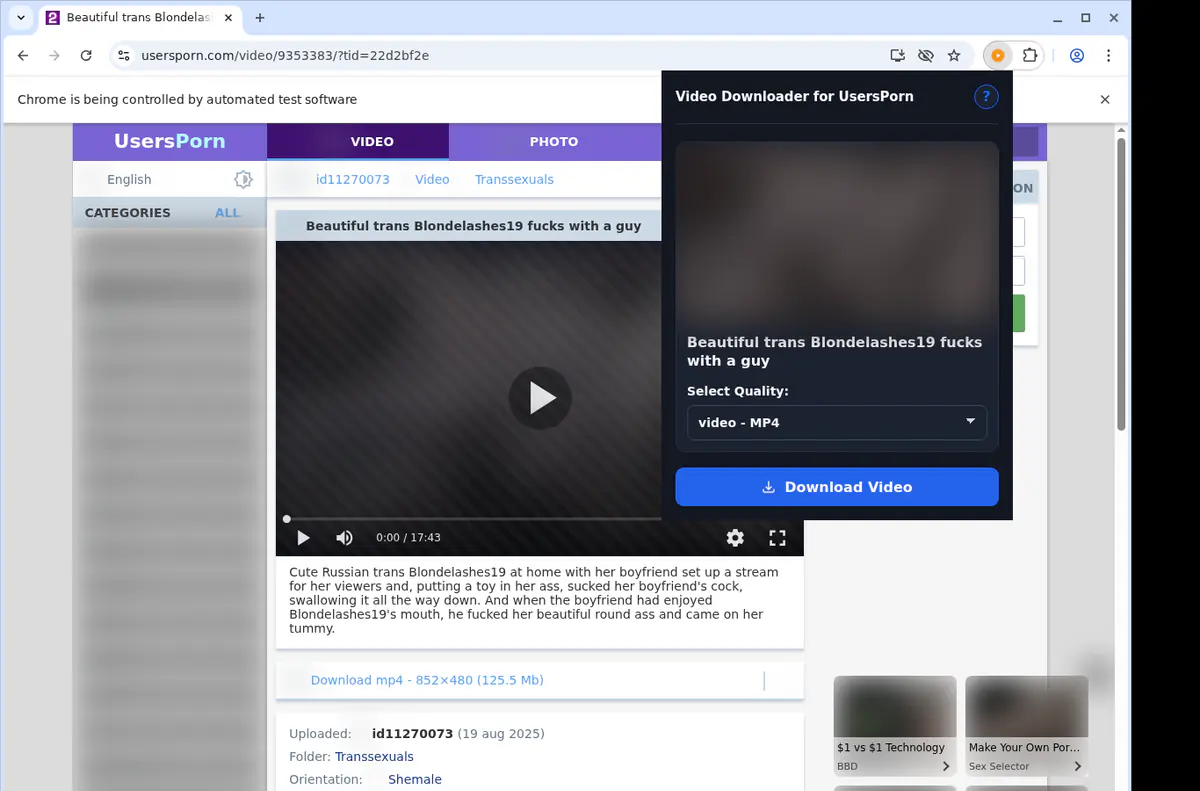Open the English language selector

coord(129,180)
